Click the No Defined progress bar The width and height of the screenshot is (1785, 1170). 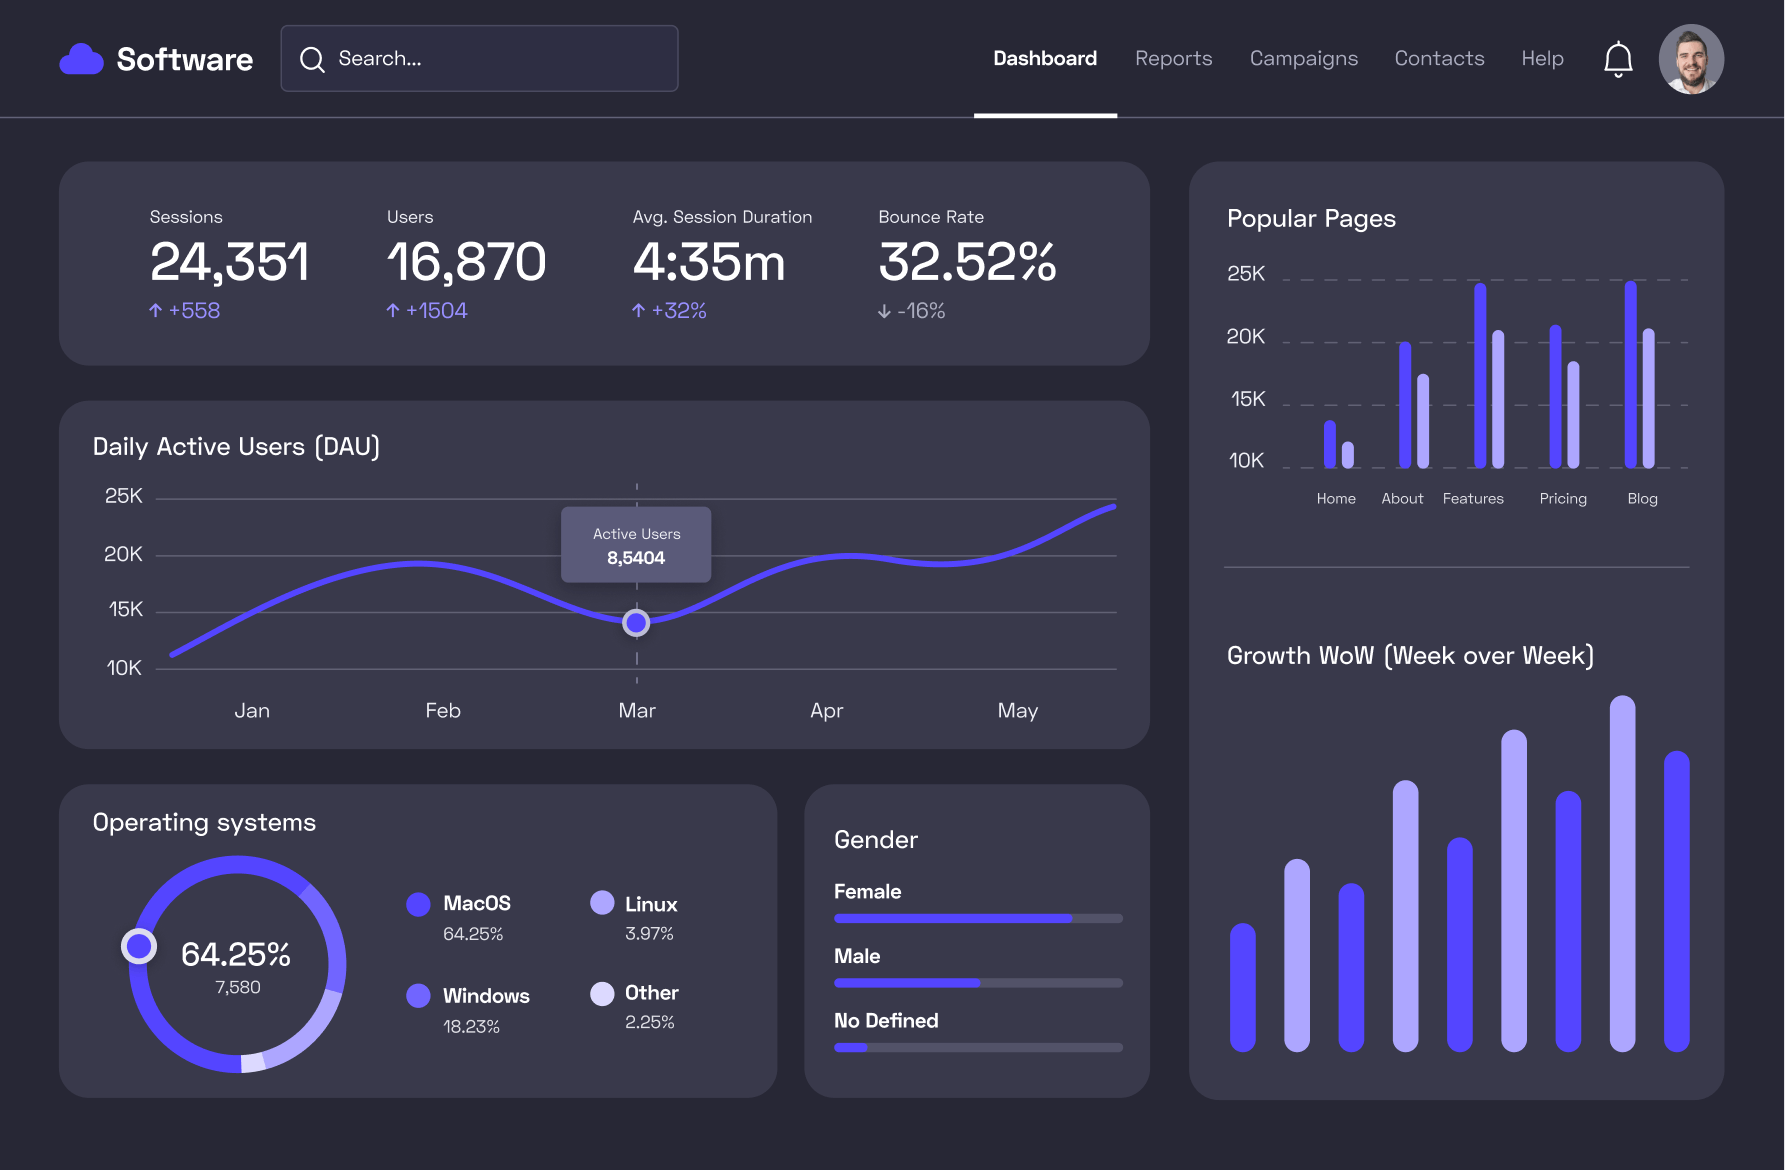(x=977, y=1047)
